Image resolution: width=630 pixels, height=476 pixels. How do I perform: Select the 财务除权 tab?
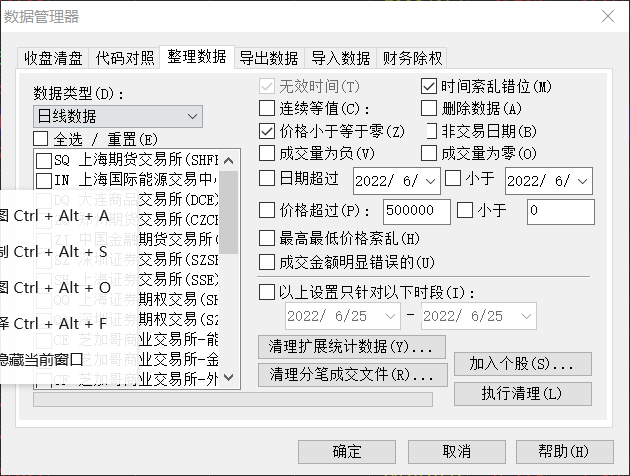point(412,58)
